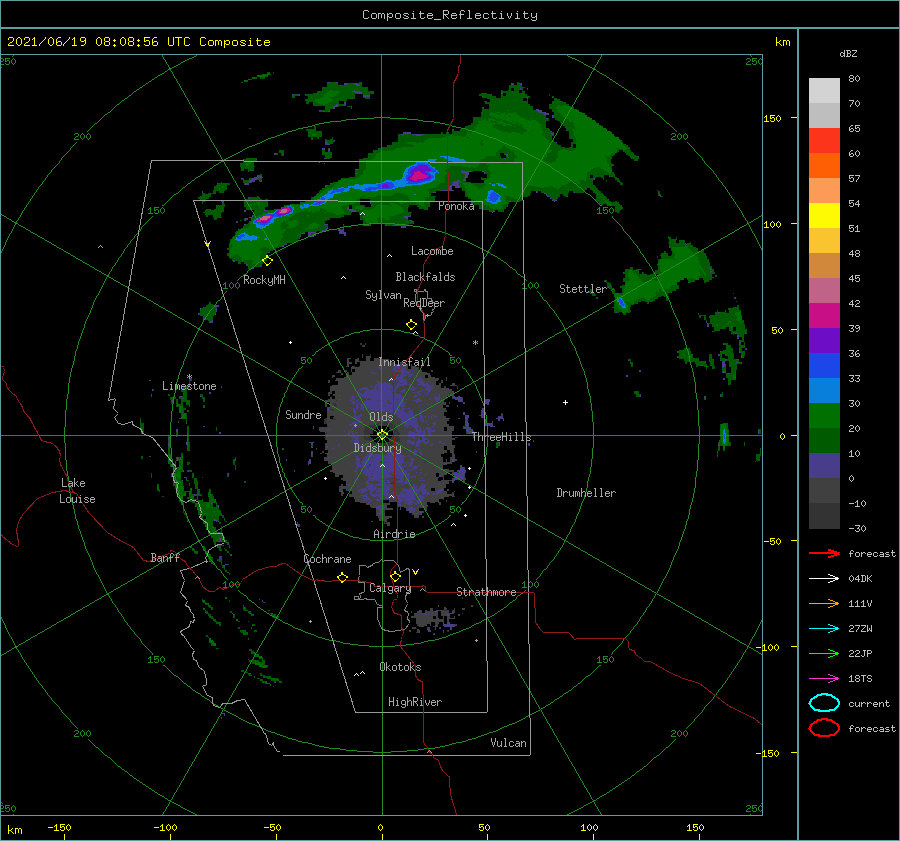Click the RockyMH label
Screen dimensions: 900x841
point(264,280)
